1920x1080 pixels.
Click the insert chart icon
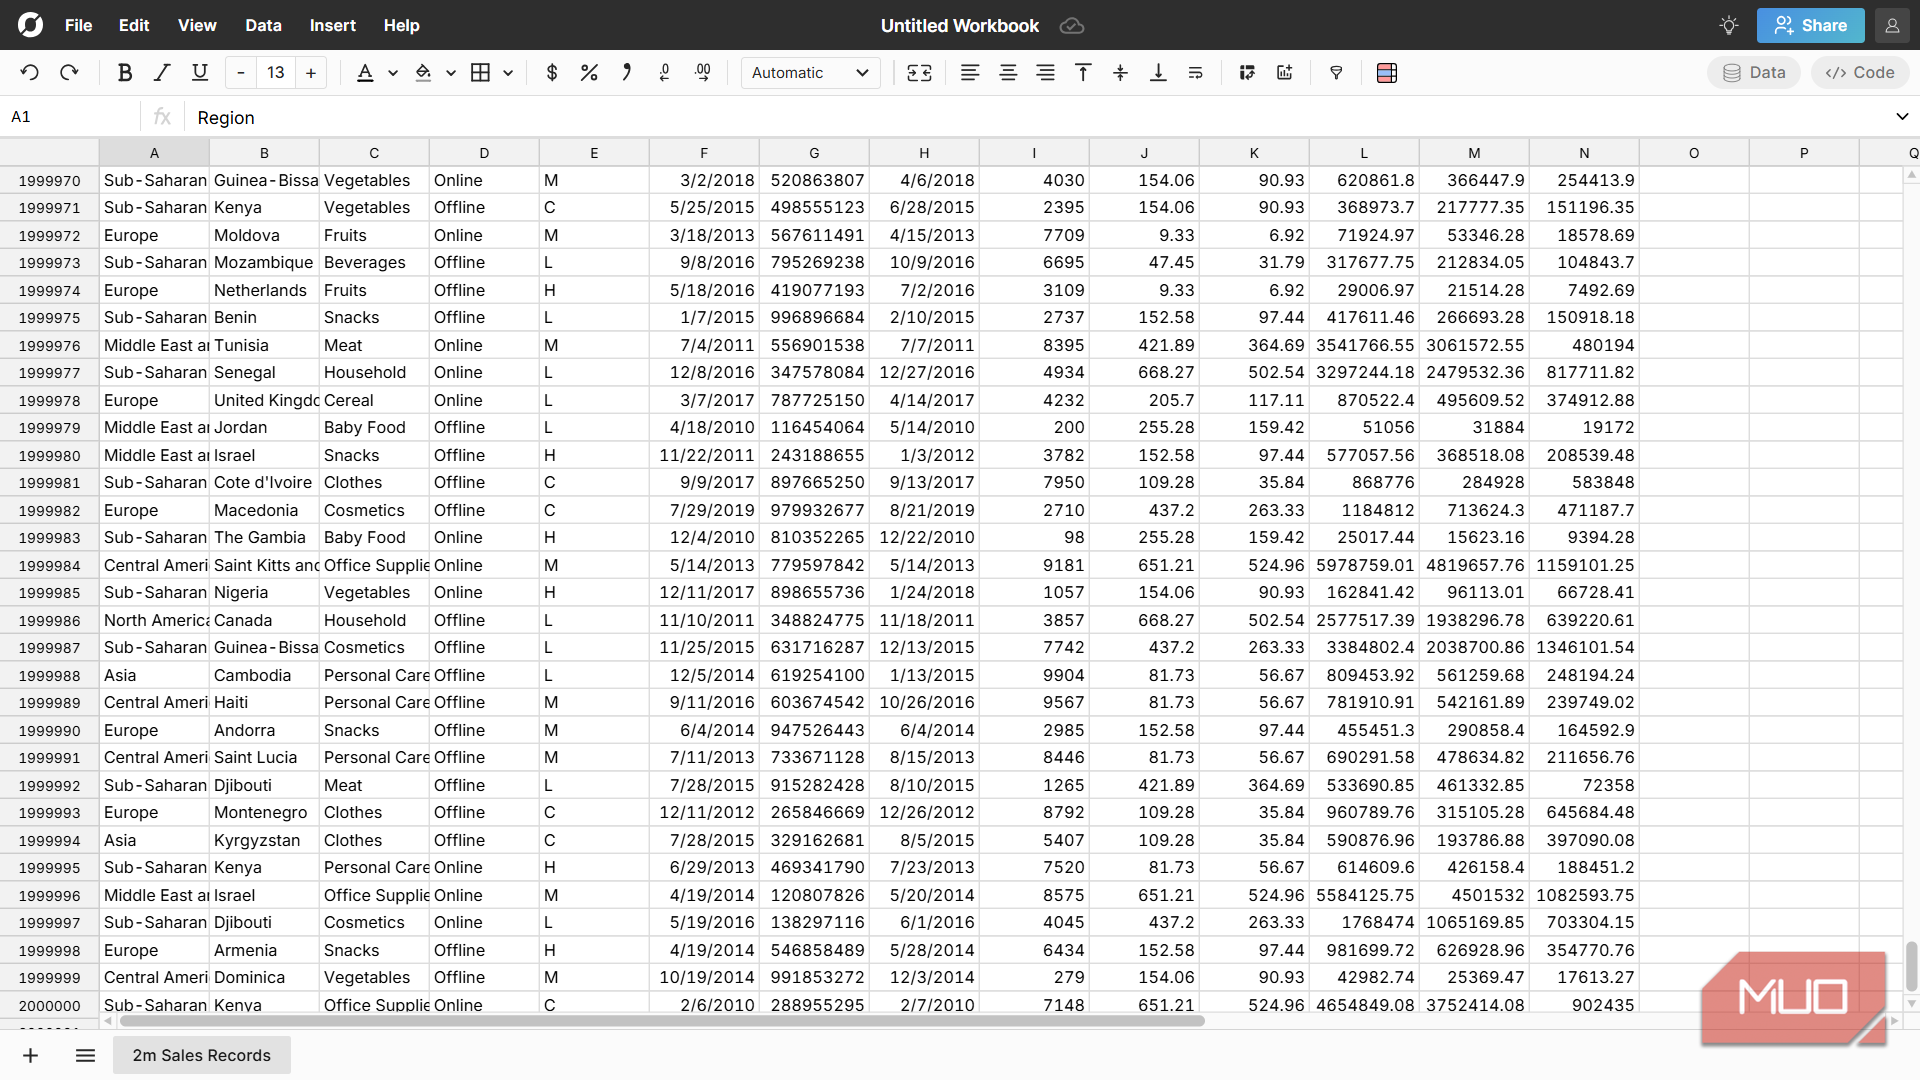(x=1285, y=72)
